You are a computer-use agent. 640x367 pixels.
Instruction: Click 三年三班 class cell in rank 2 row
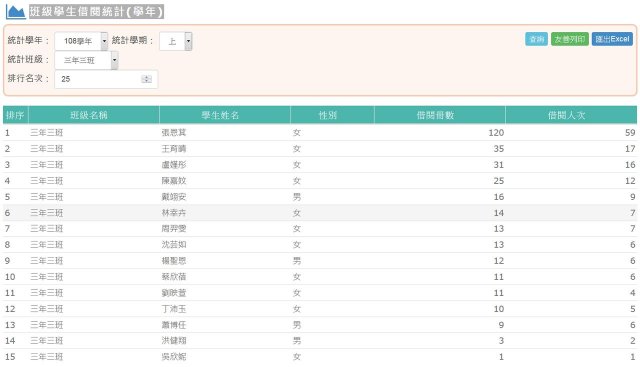(47, 149)
